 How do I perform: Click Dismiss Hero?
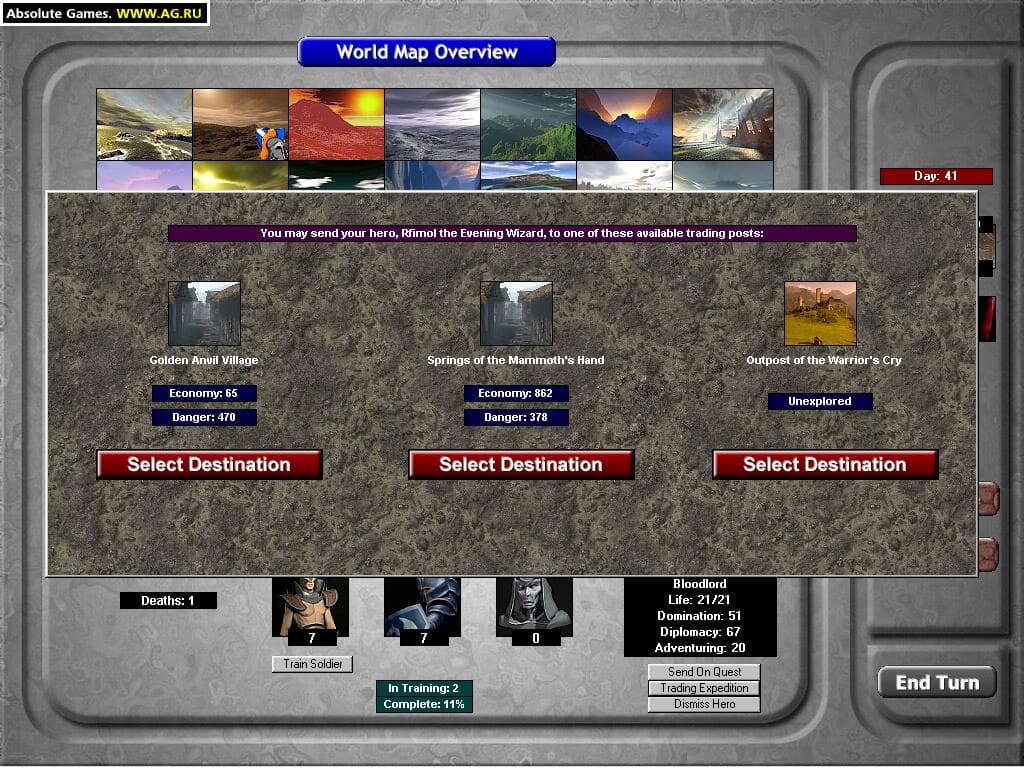[x=704, y=704]
